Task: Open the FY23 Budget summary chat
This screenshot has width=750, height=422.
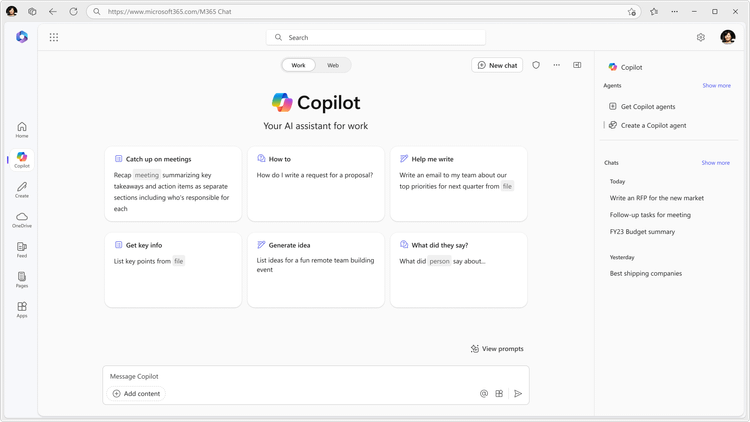Action: point(642,232)
